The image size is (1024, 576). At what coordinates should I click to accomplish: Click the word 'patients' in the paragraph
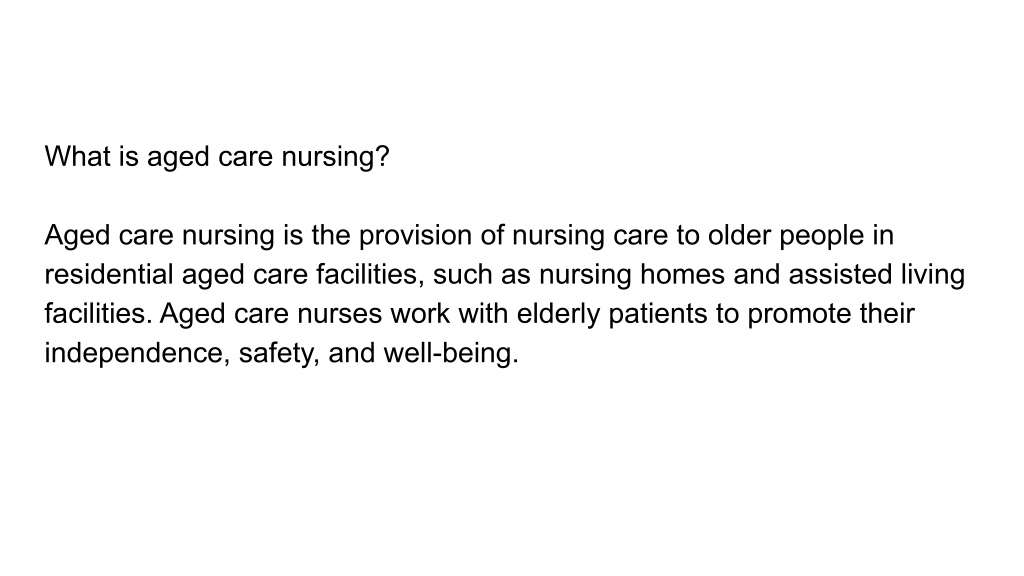pos(658,315)
